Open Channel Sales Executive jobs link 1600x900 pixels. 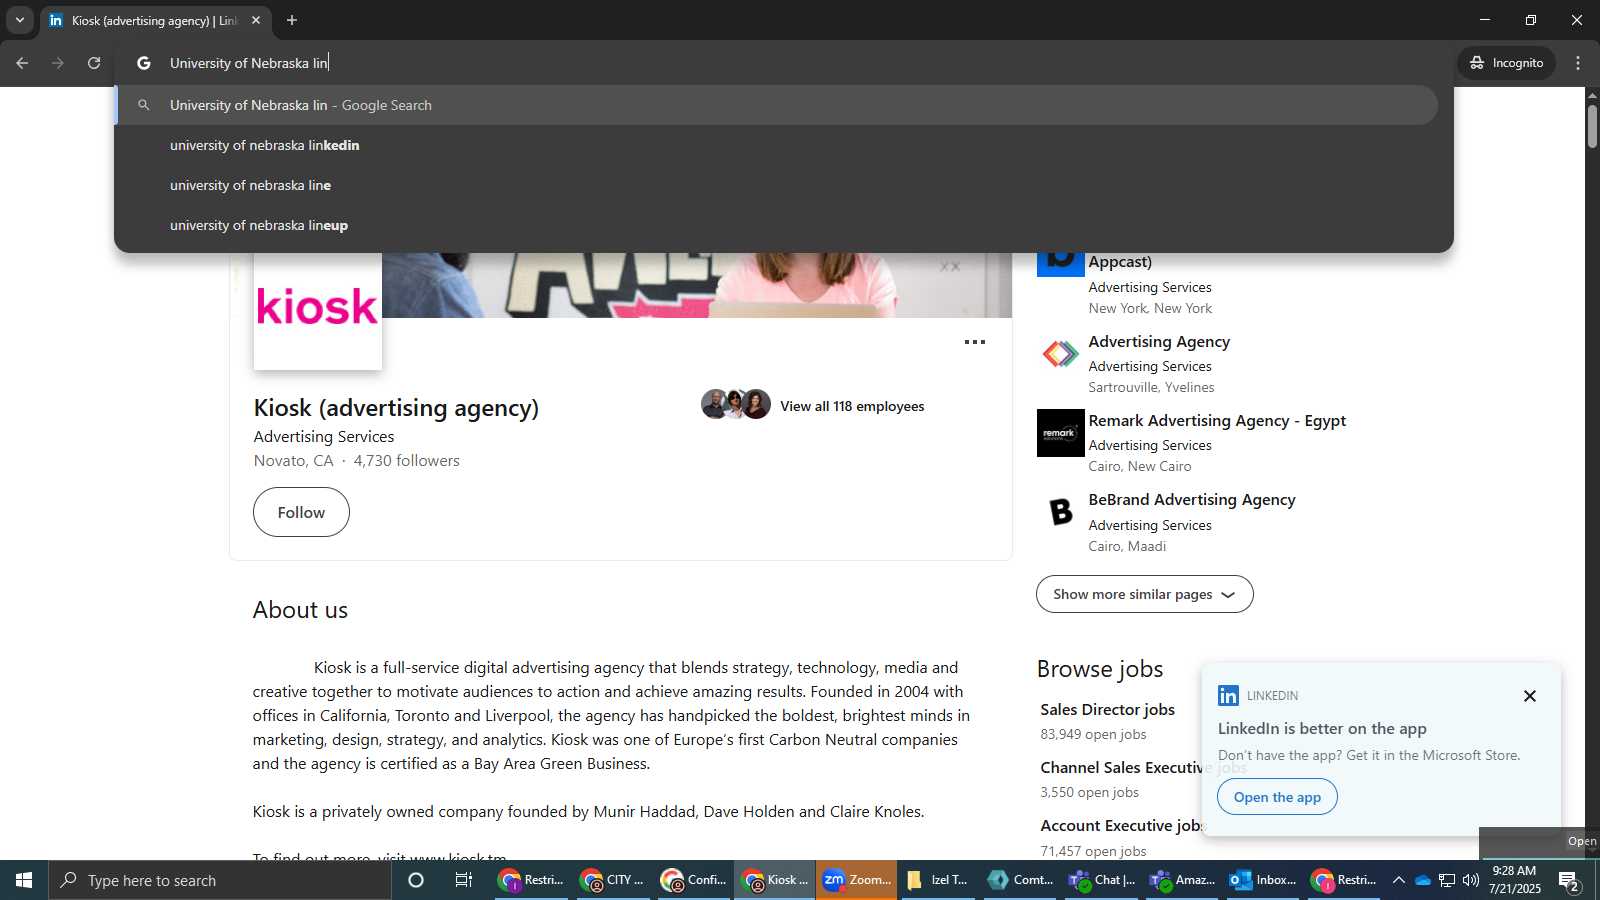pos(1121,768)
